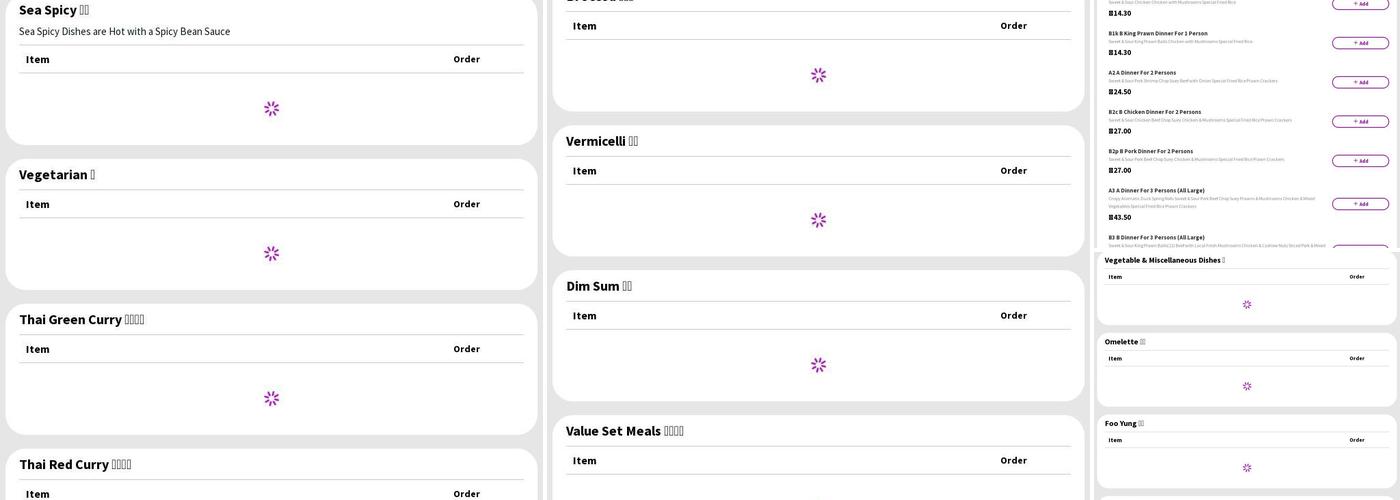Click the Vegetable & Miscellaneous Dishes spinner
Image resolution: width=1400 pixels, height=500 pixels.
click(1246, 305)
